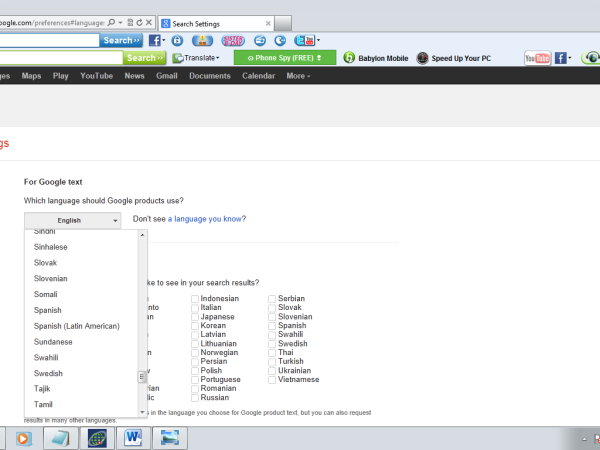Viewport: 600px width, 450px height.
Task: Open the globe network taskbar icon
Action: click(97, 438)
